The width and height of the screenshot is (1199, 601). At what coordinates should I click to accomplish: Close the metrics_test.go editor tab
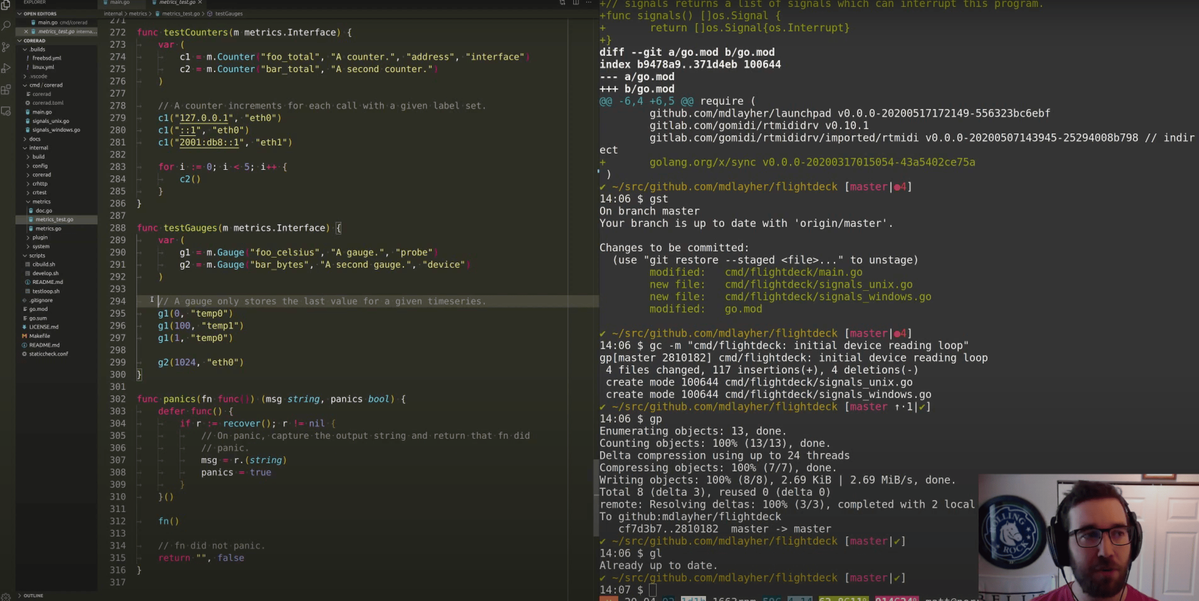click(200, 3)
